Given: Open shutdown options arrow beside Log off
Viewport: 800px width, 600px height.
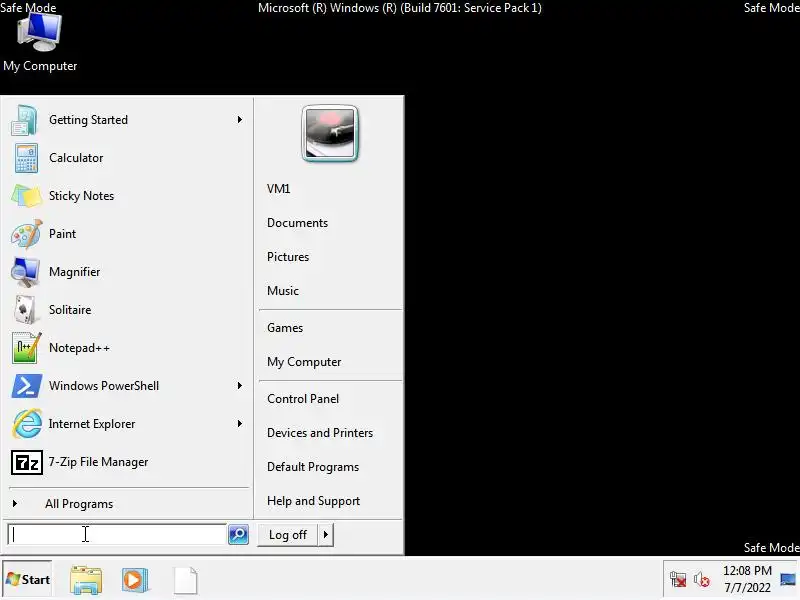Looking at the screenshot, I should click(326, 535).
